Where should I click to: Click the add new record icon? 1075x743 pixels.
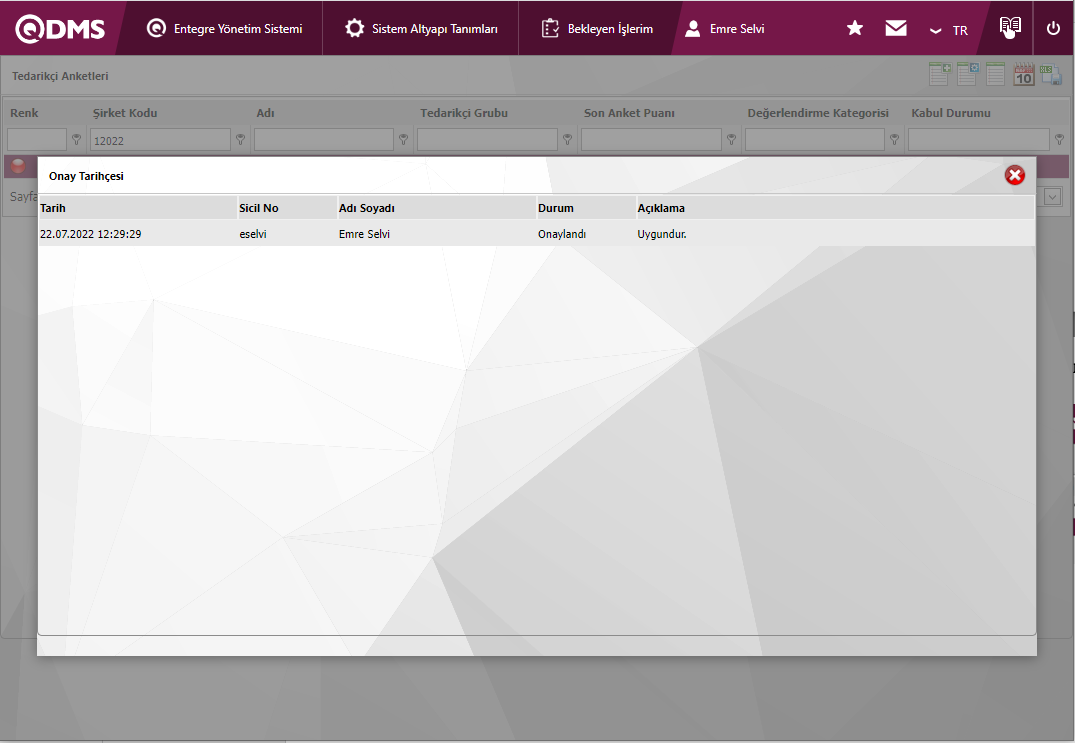tap(940, 75)
